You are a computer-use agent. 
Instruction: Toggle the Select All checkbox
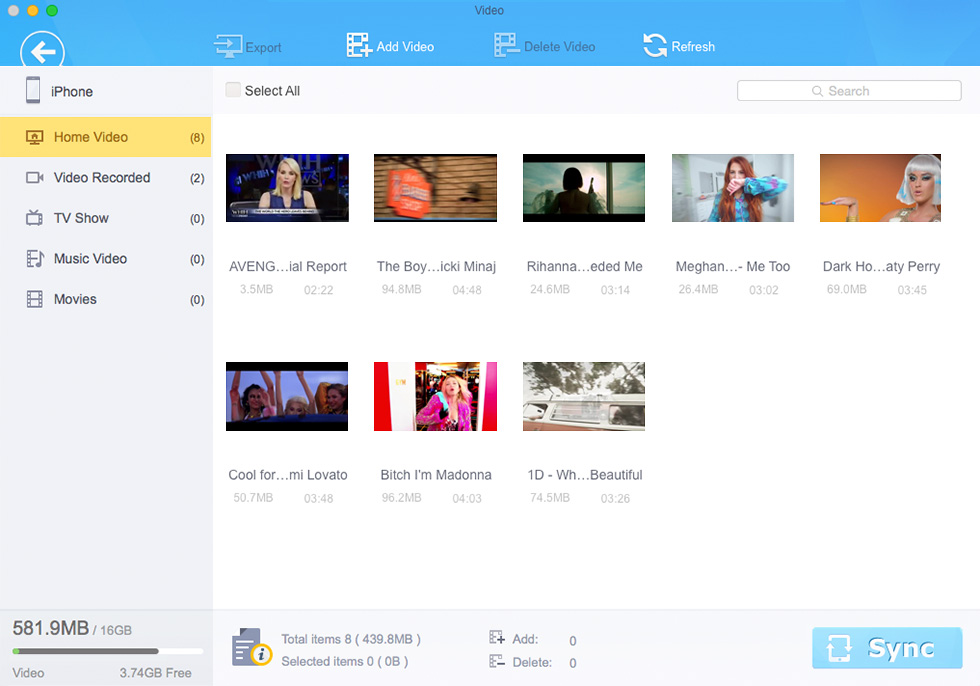point(232,90)
